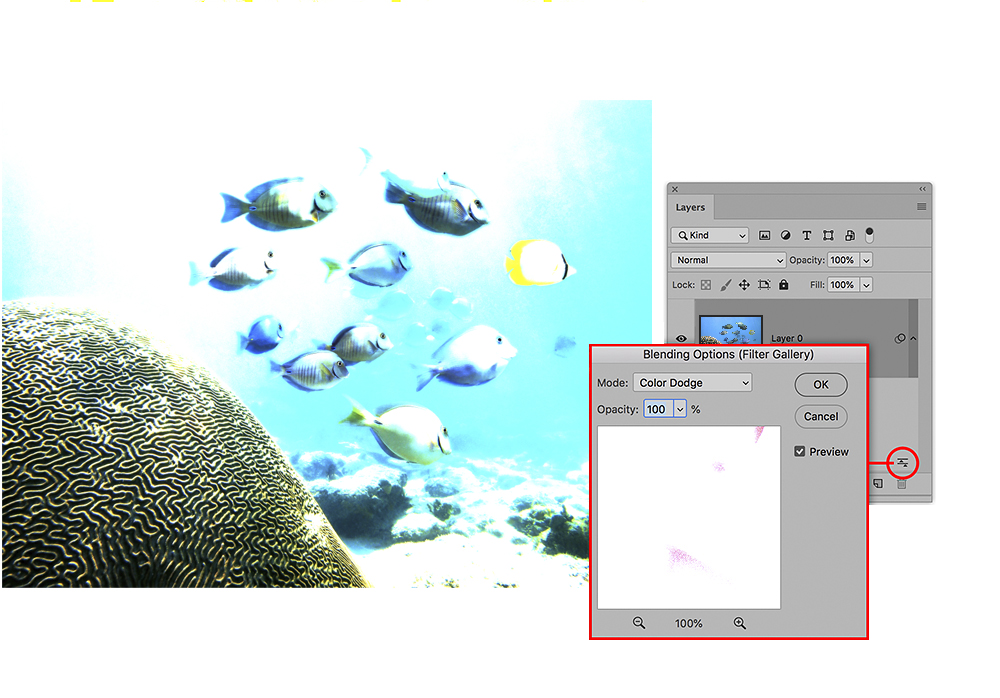
Task: Toggle layer filtering on/off switch
Action: [x=869, y=234]
